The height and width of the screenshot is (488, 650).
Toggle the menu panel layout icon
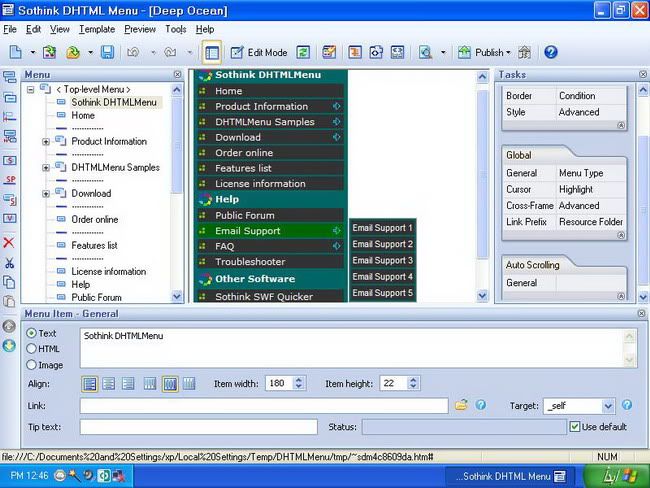[212, 53]
